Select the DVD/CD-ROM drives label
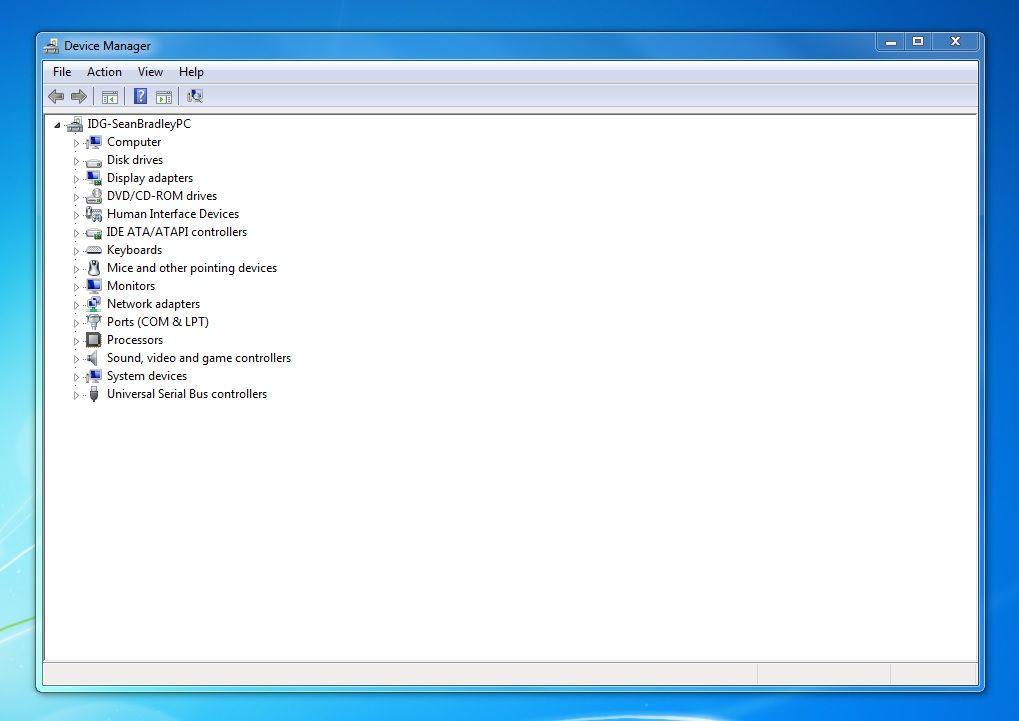 162,196
